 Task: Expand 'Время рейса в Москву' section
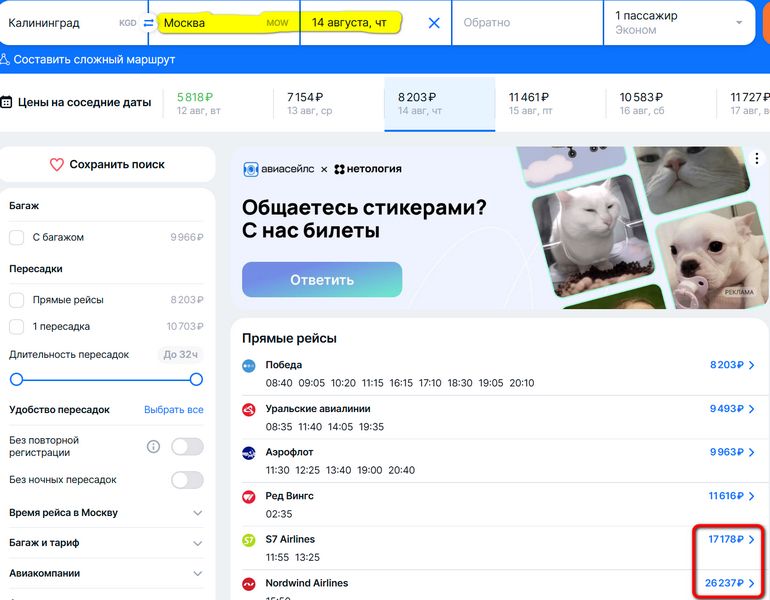point(106,513)
